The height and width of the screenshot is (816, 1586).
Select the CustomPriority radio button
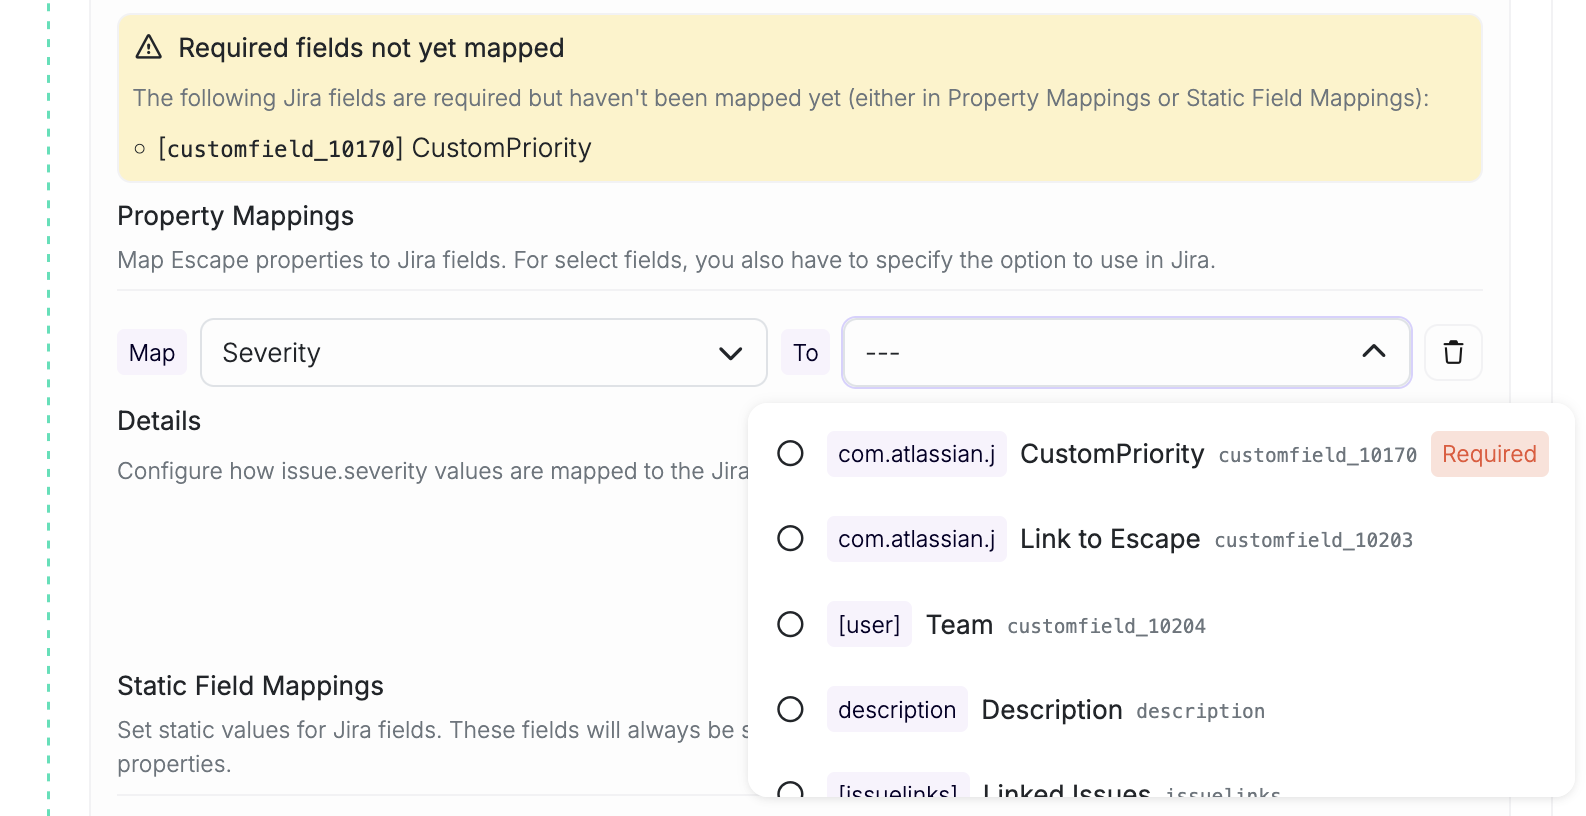(x=790, y=453)
